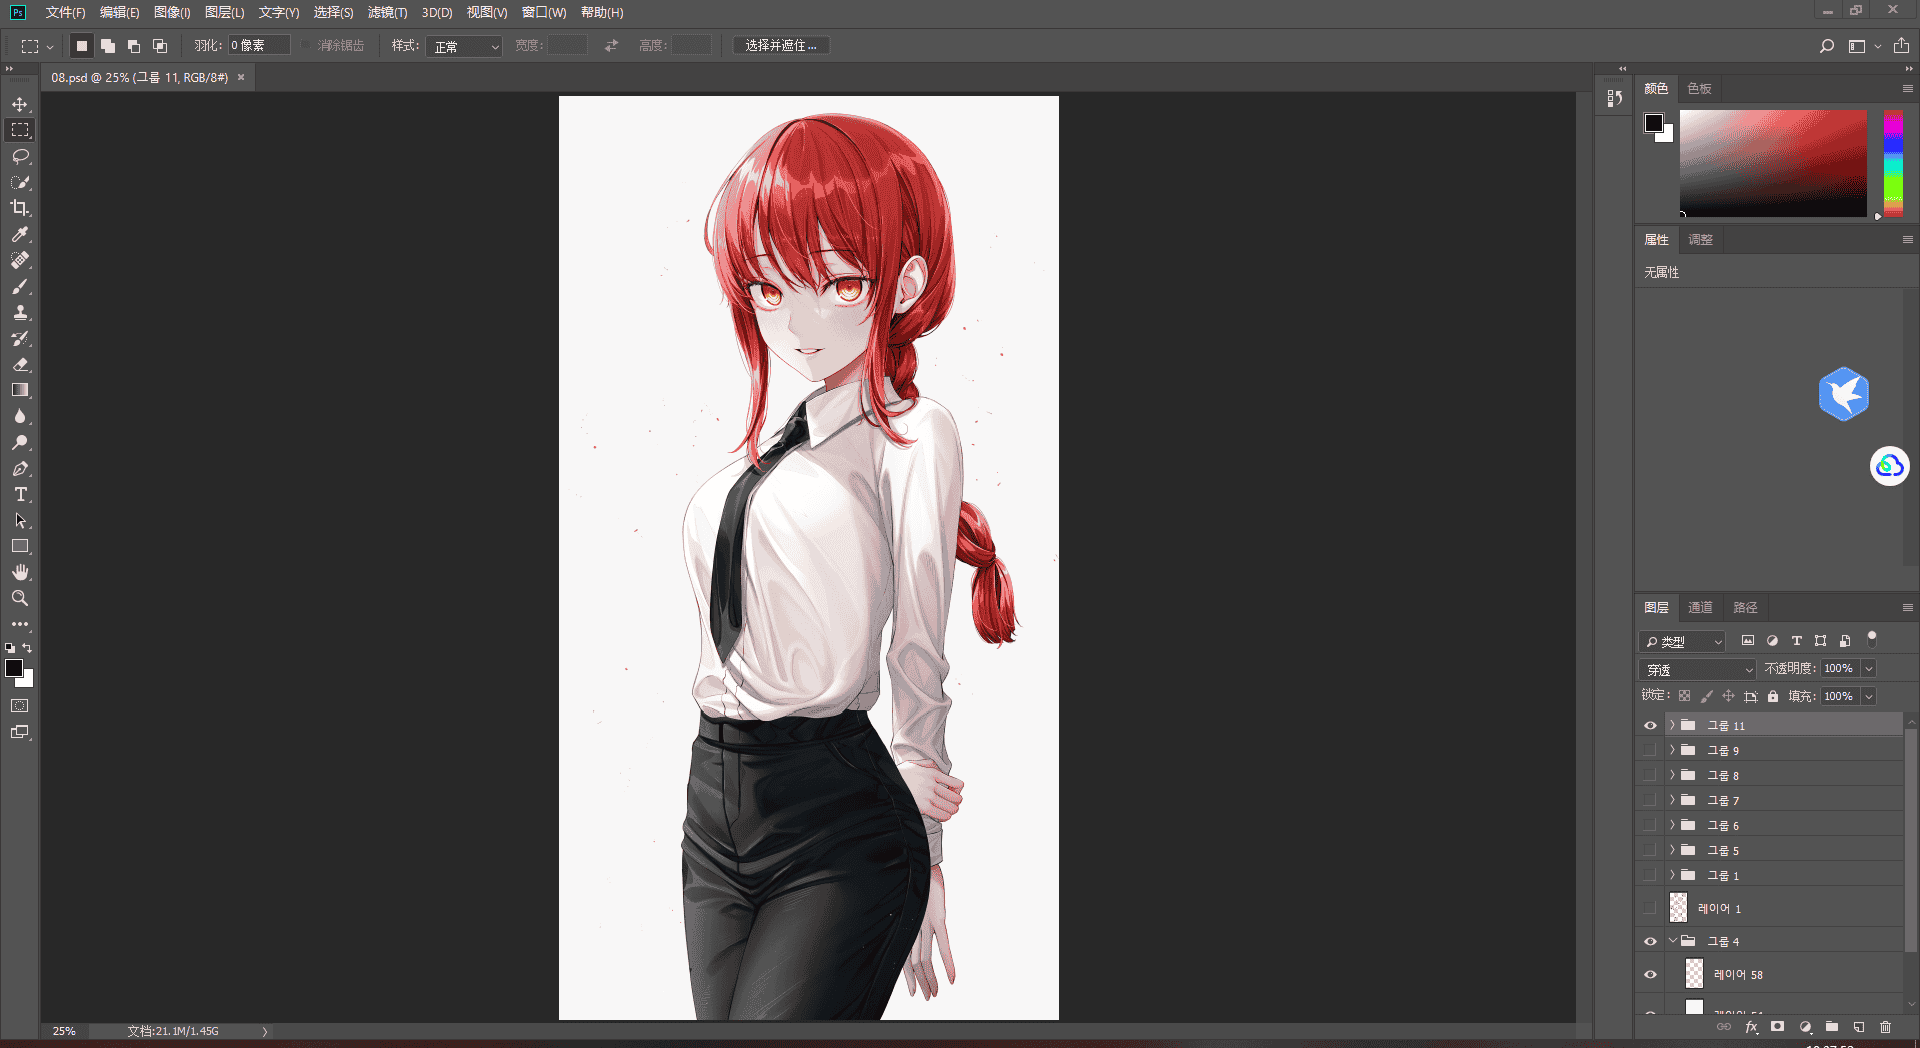The height and width of the screenshot is (1048, 1920).
Task: Select the Crop tool
Action: (x=20, y=208)
